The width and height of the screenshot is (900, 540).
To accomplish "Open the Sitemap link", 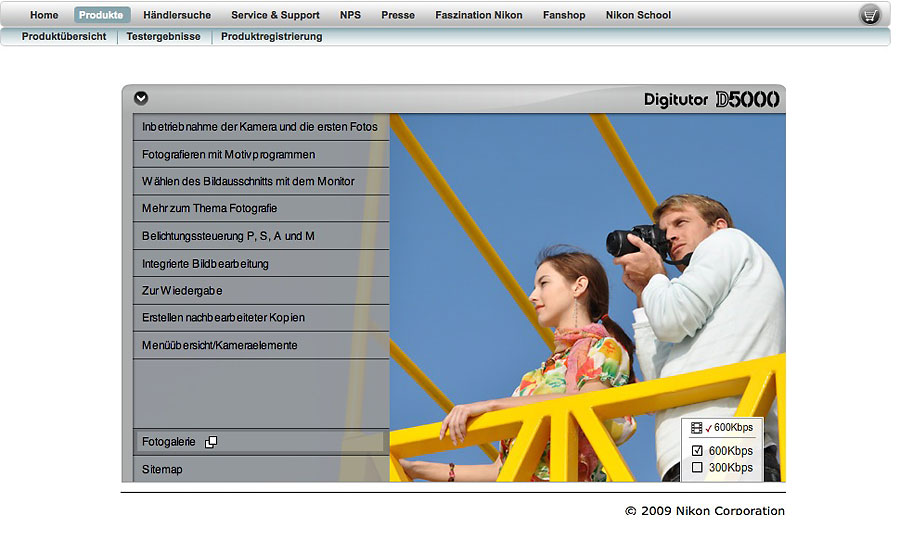I will (162, 469).
